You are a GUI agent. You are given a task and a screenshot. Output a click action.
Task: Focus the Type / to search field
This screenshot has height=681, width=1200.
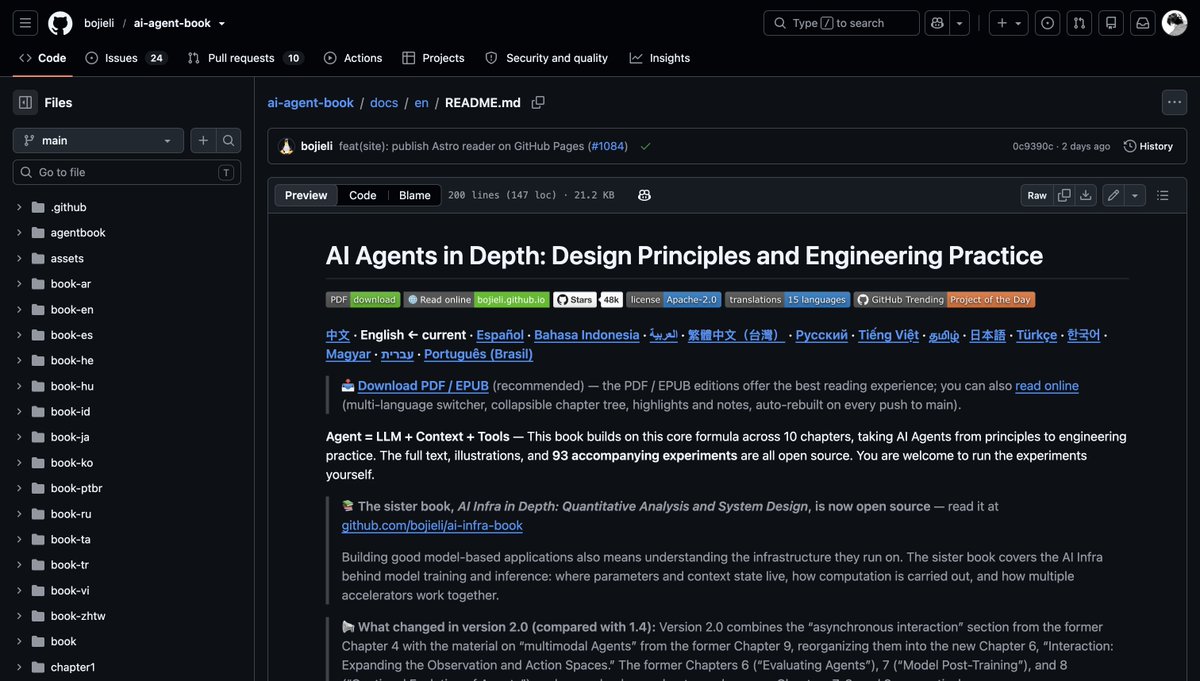(841, 23)
